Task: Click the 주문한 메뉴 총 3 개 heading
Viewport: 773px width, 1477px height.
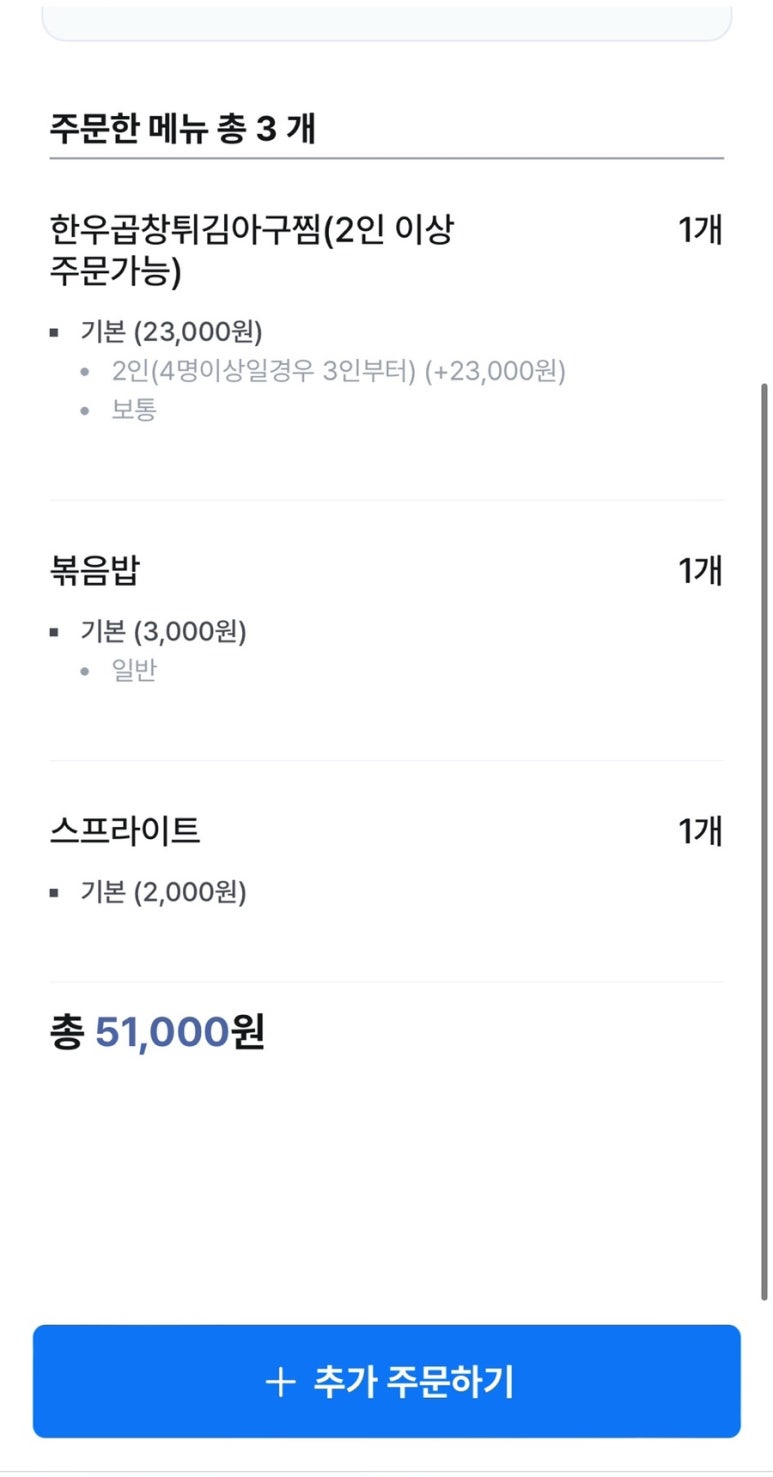Action: tap(182, 130)
